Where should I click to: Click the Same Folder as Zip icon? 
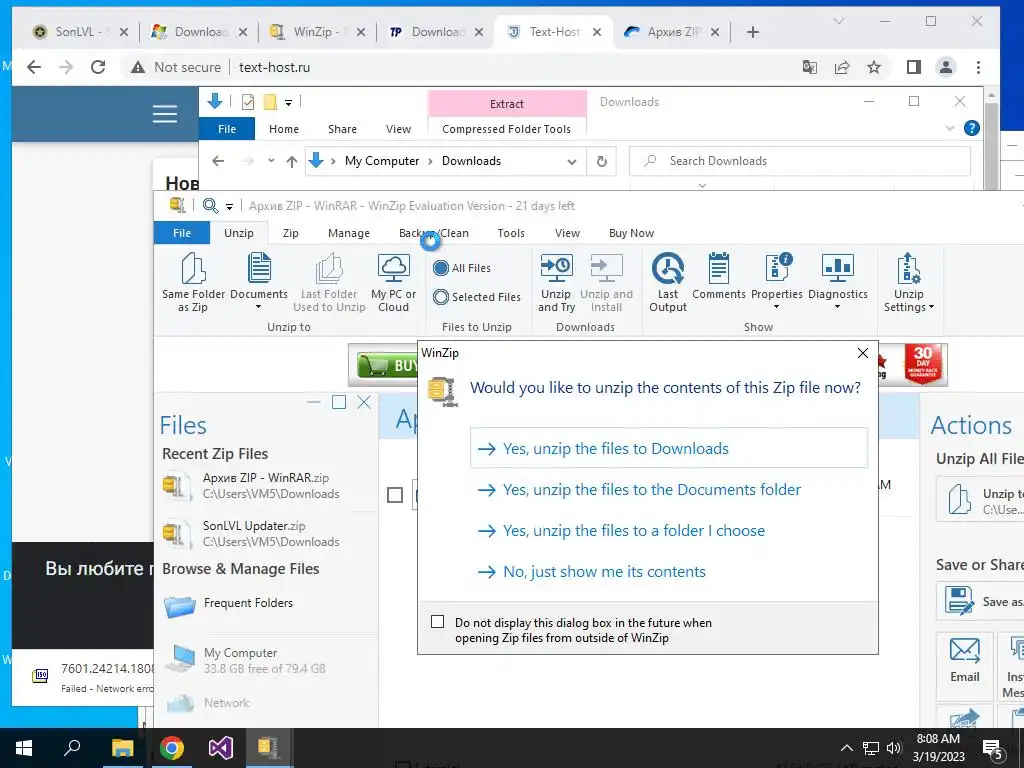193,268
